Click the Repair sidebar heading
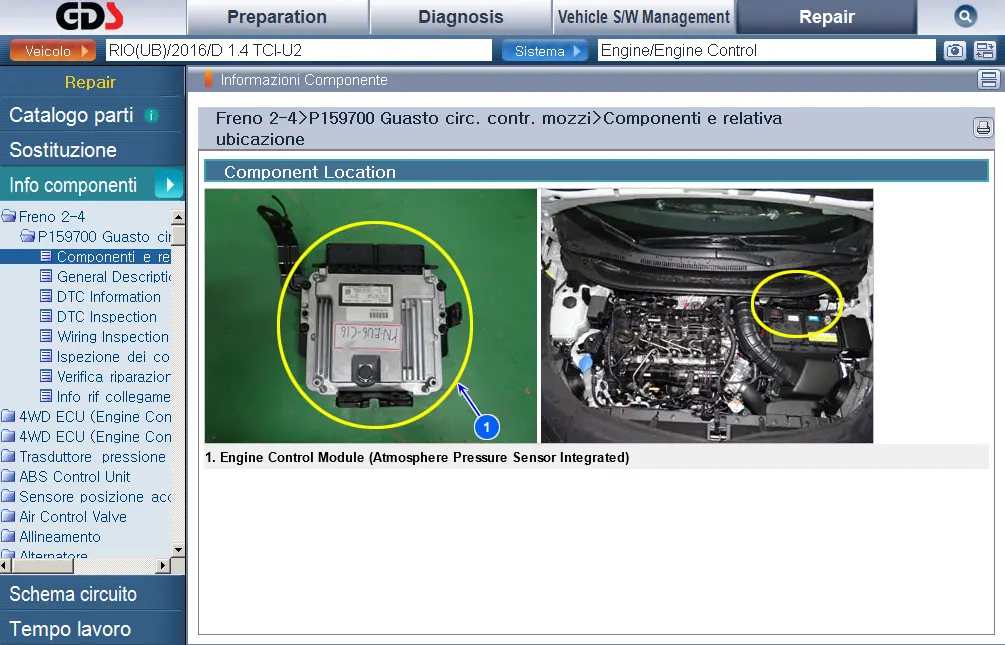This screenshot has width=1005, height=645. click(90, 82)
